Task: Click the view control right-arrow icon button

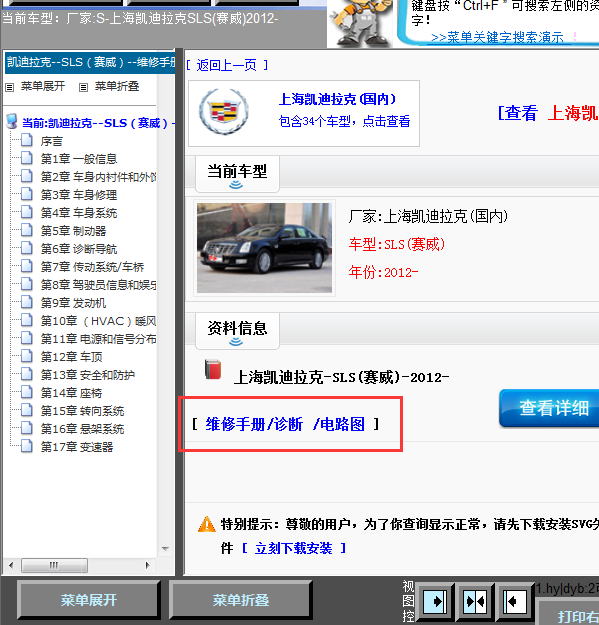Action: point(434,601)
